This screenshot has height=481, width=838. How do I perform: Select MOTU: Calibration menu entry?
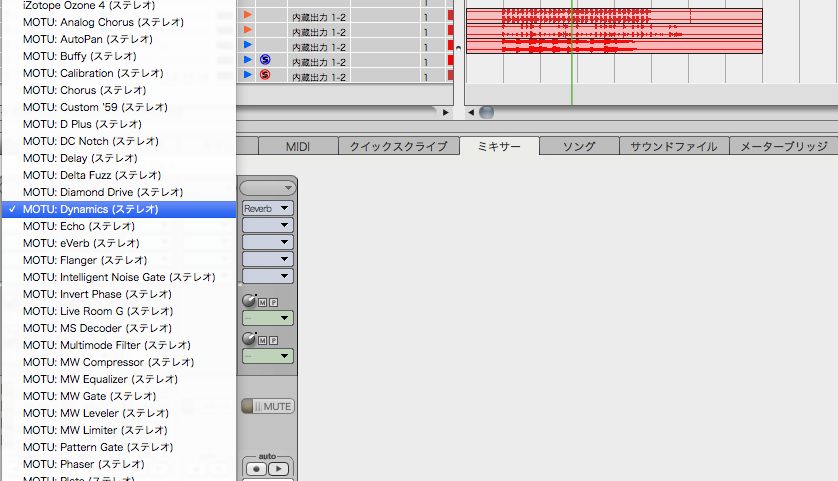pos(119,73)
